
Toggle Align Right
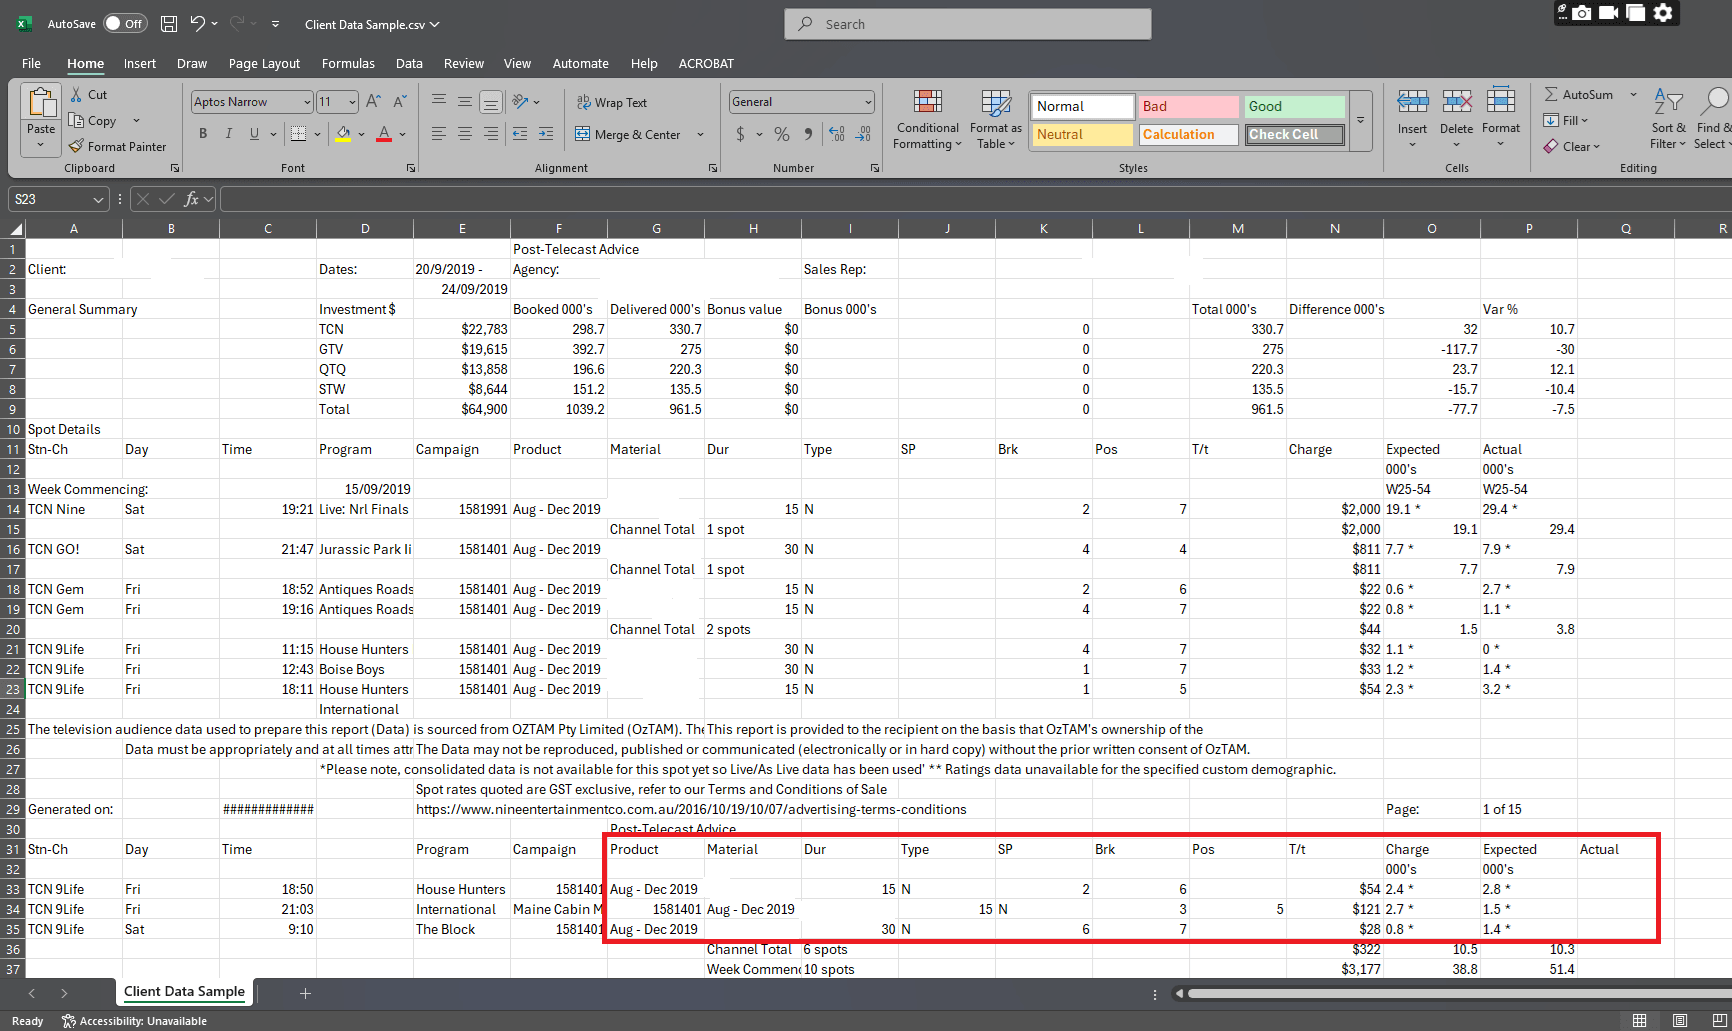490,133
